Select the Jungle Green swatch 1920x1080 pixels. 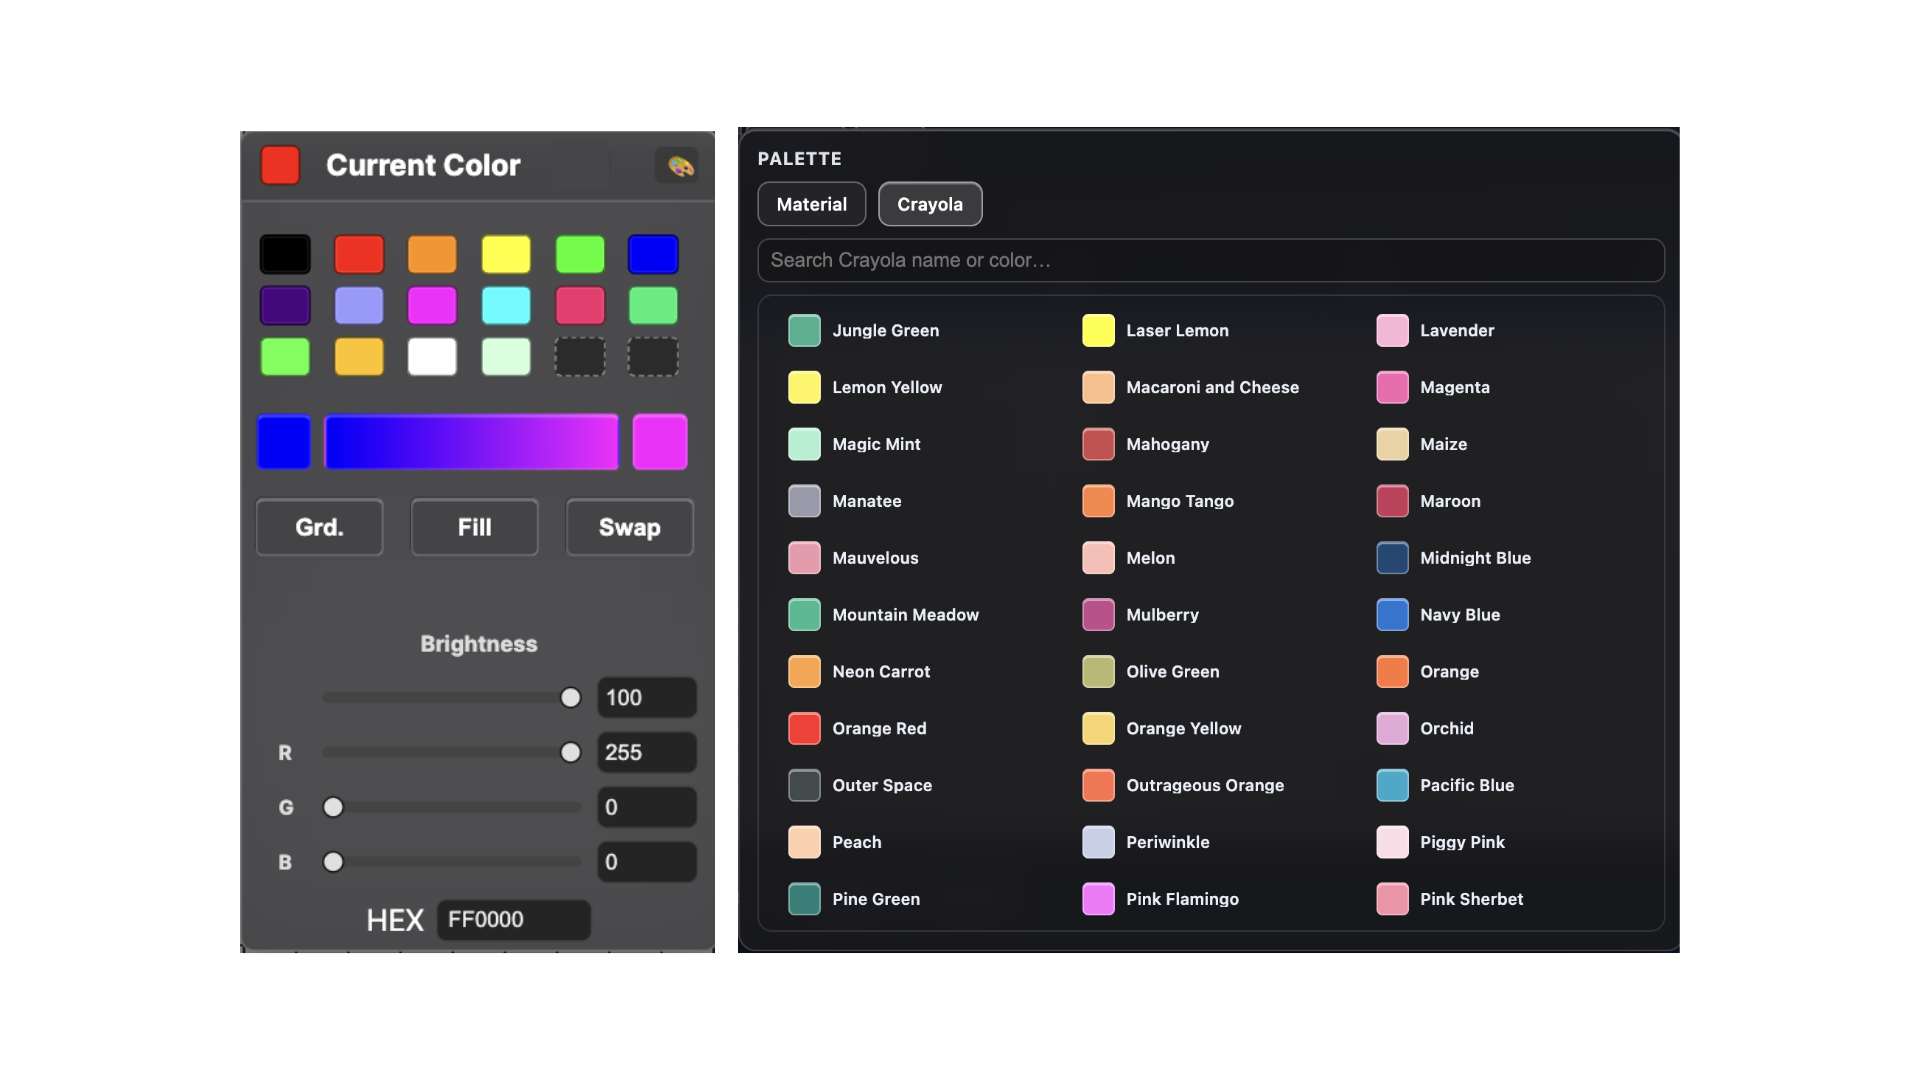804,330
